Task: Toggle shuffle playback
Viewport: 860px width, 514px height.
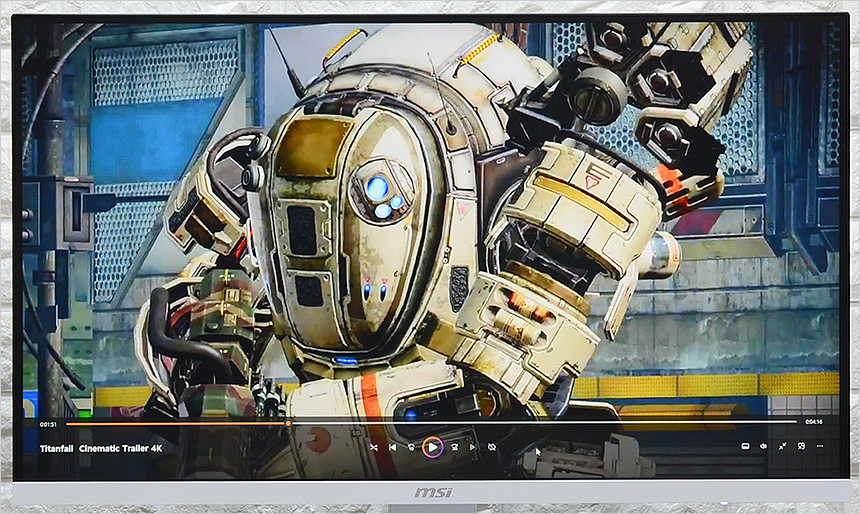Action: (374, 448)
